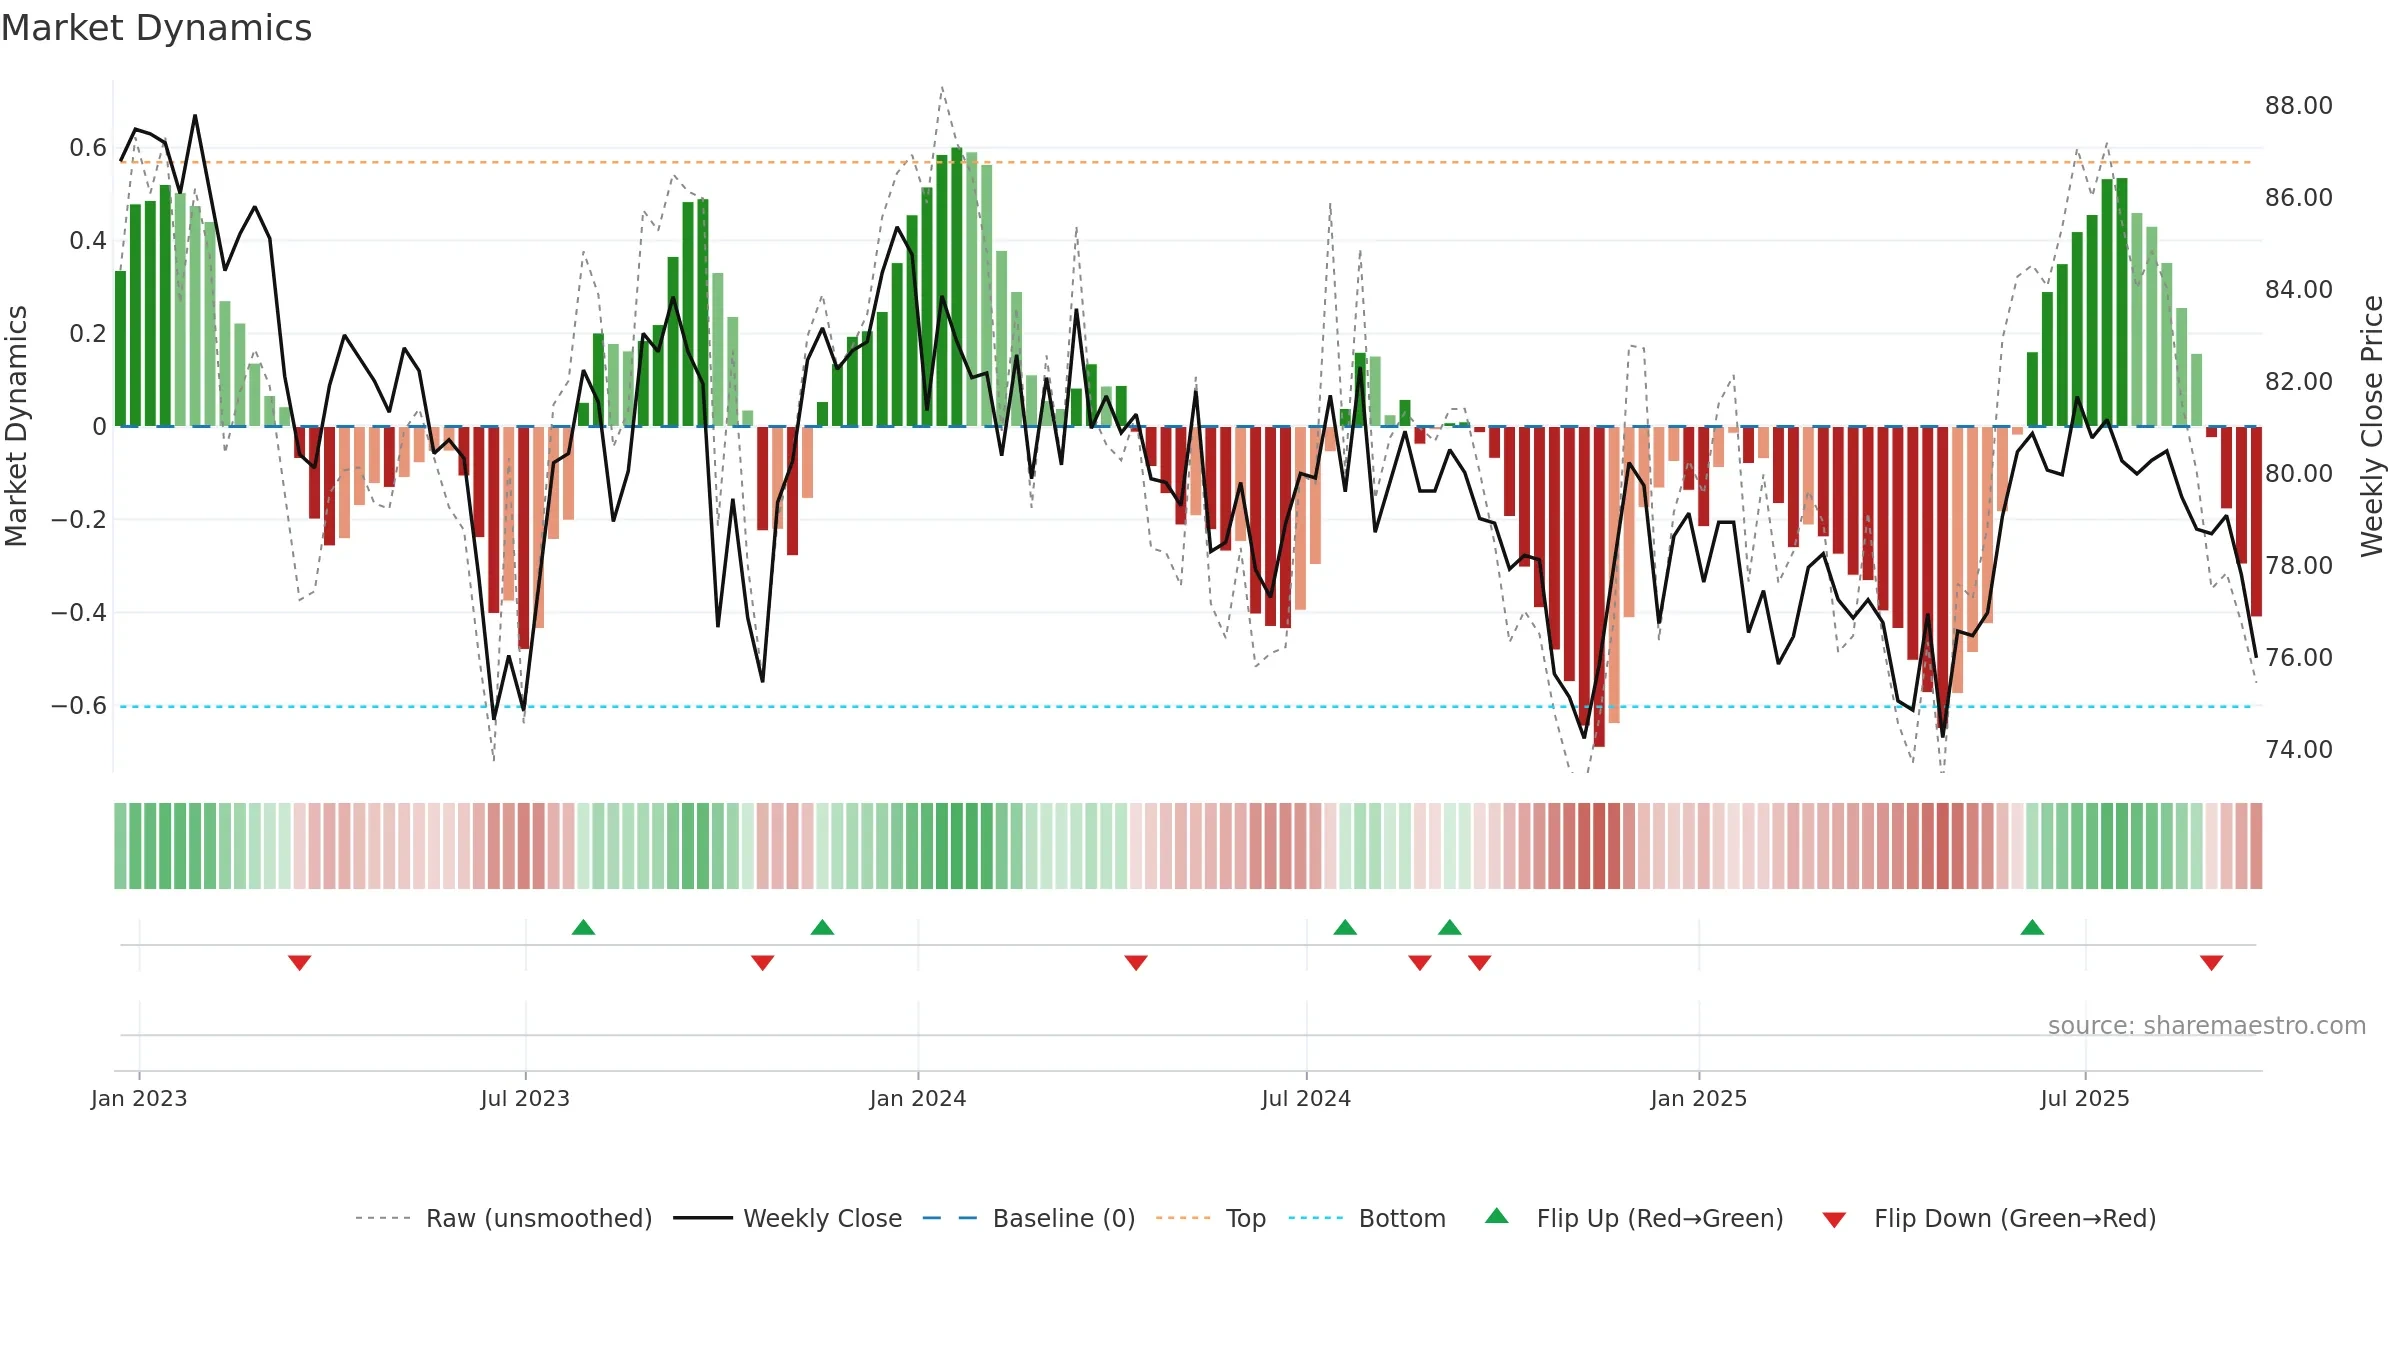This screenshot has width=2400, height=1350.
Task: Click the 78.00 price tick on right axis
Action: click(x=2299, y=566)
